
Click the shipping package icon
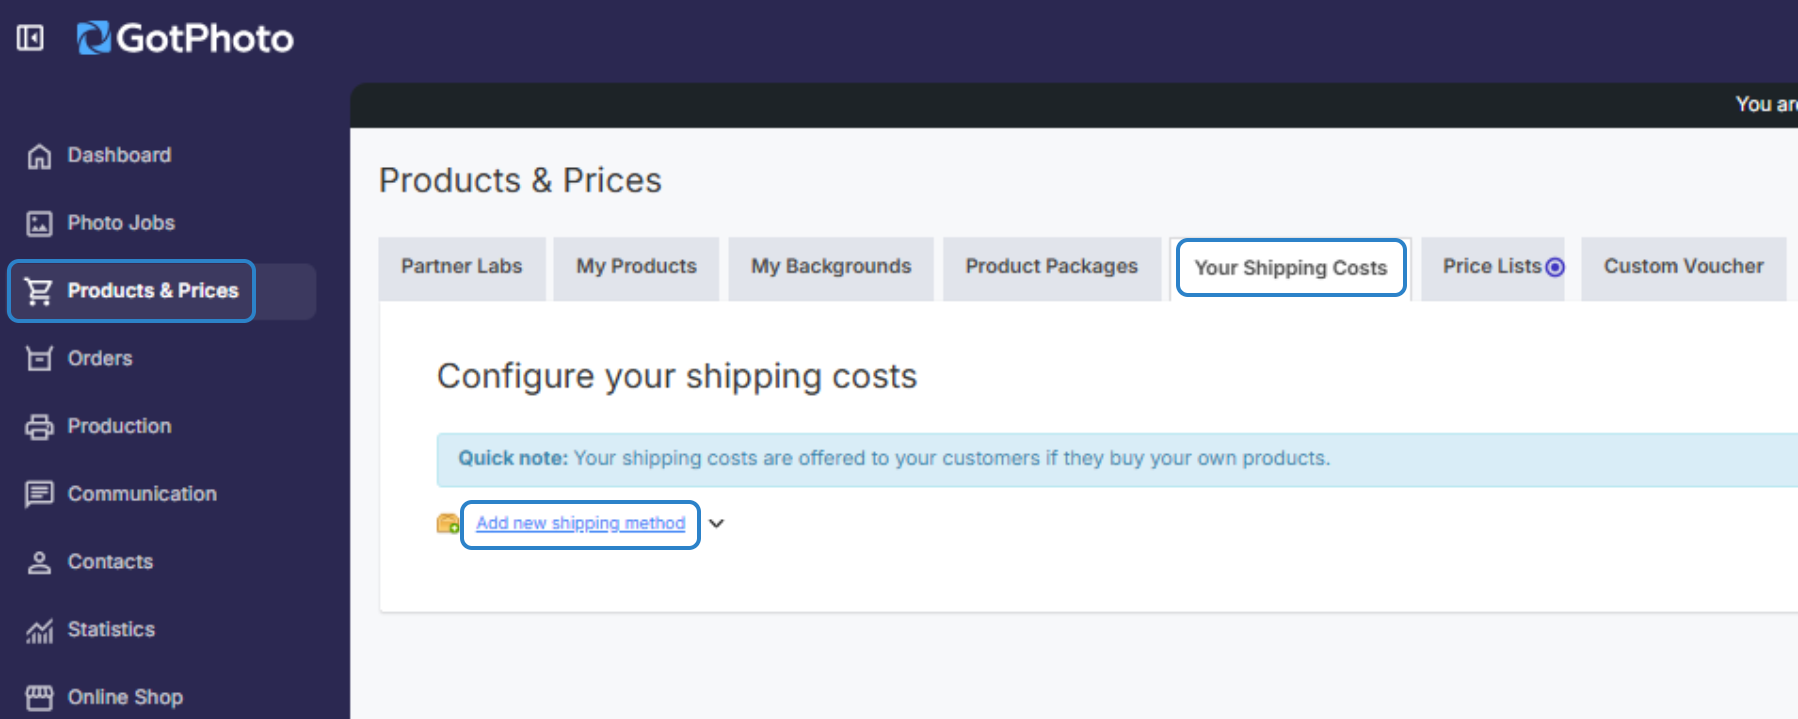coord(447,523)
